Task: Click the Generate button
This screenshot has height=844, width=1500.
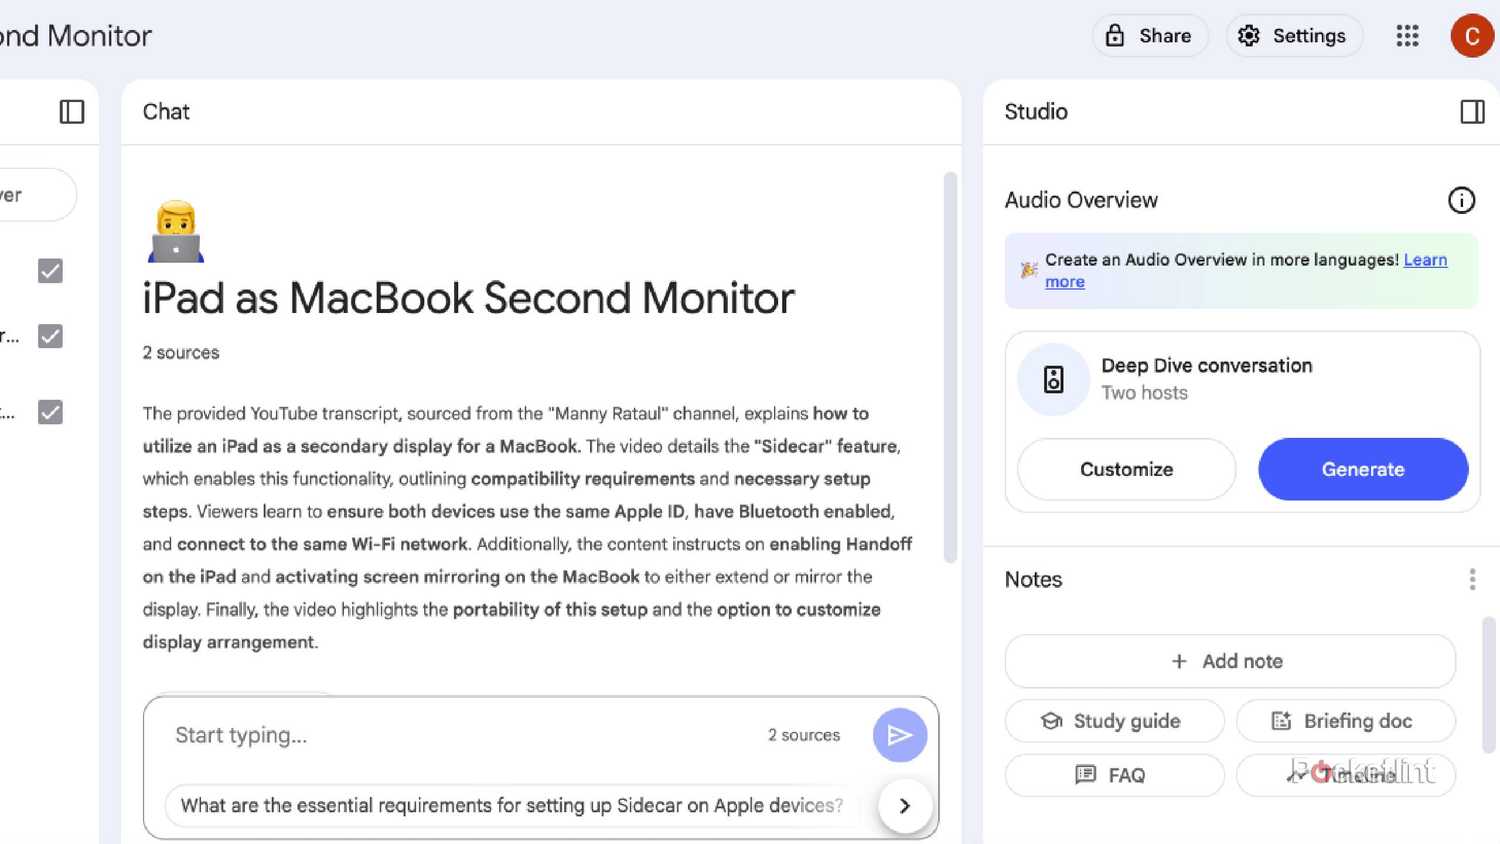Action: (x=1363, y=469)
